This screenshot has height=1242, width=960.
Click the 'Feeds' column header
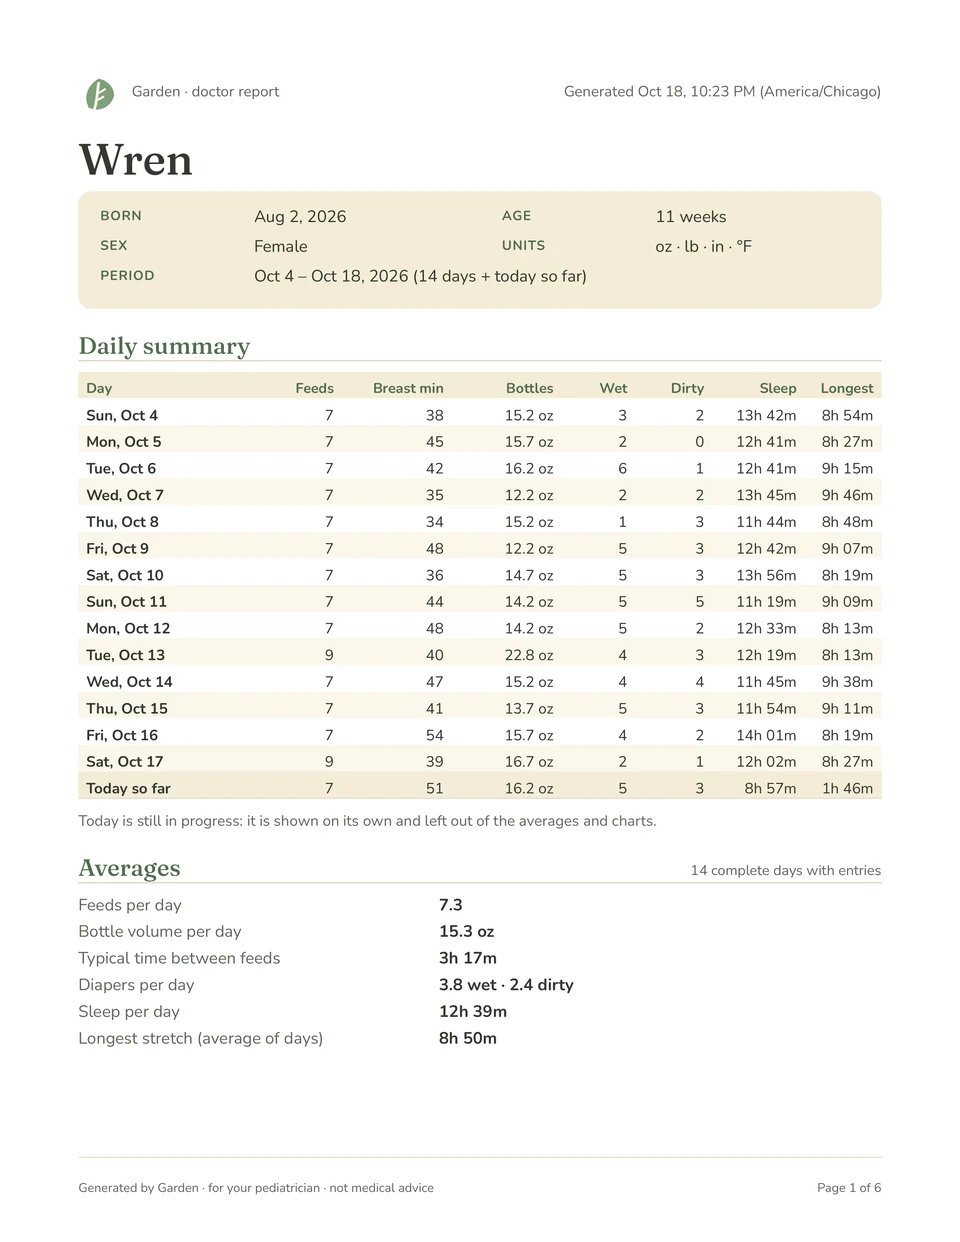pos(315,388)
